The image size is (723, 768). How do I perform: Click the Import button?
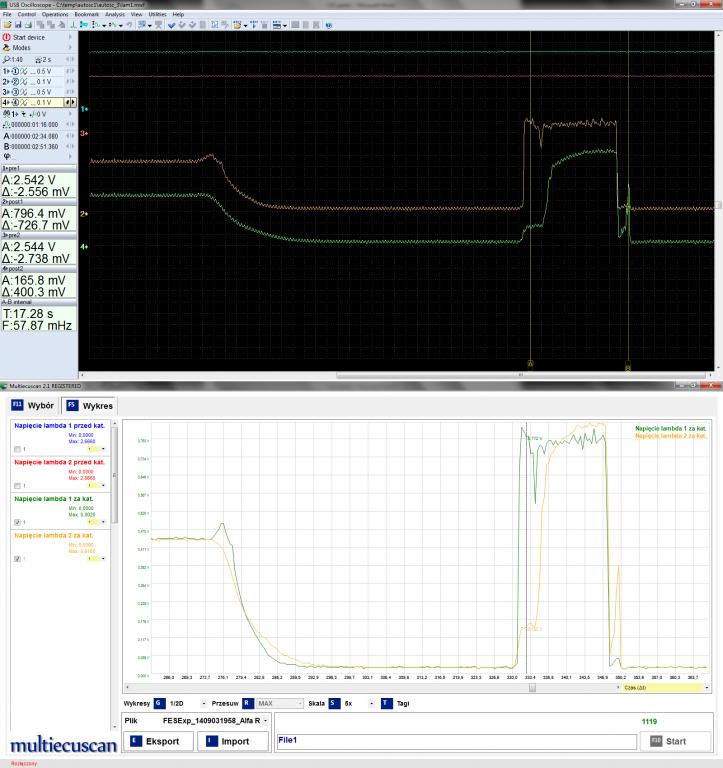click(235, 741)
